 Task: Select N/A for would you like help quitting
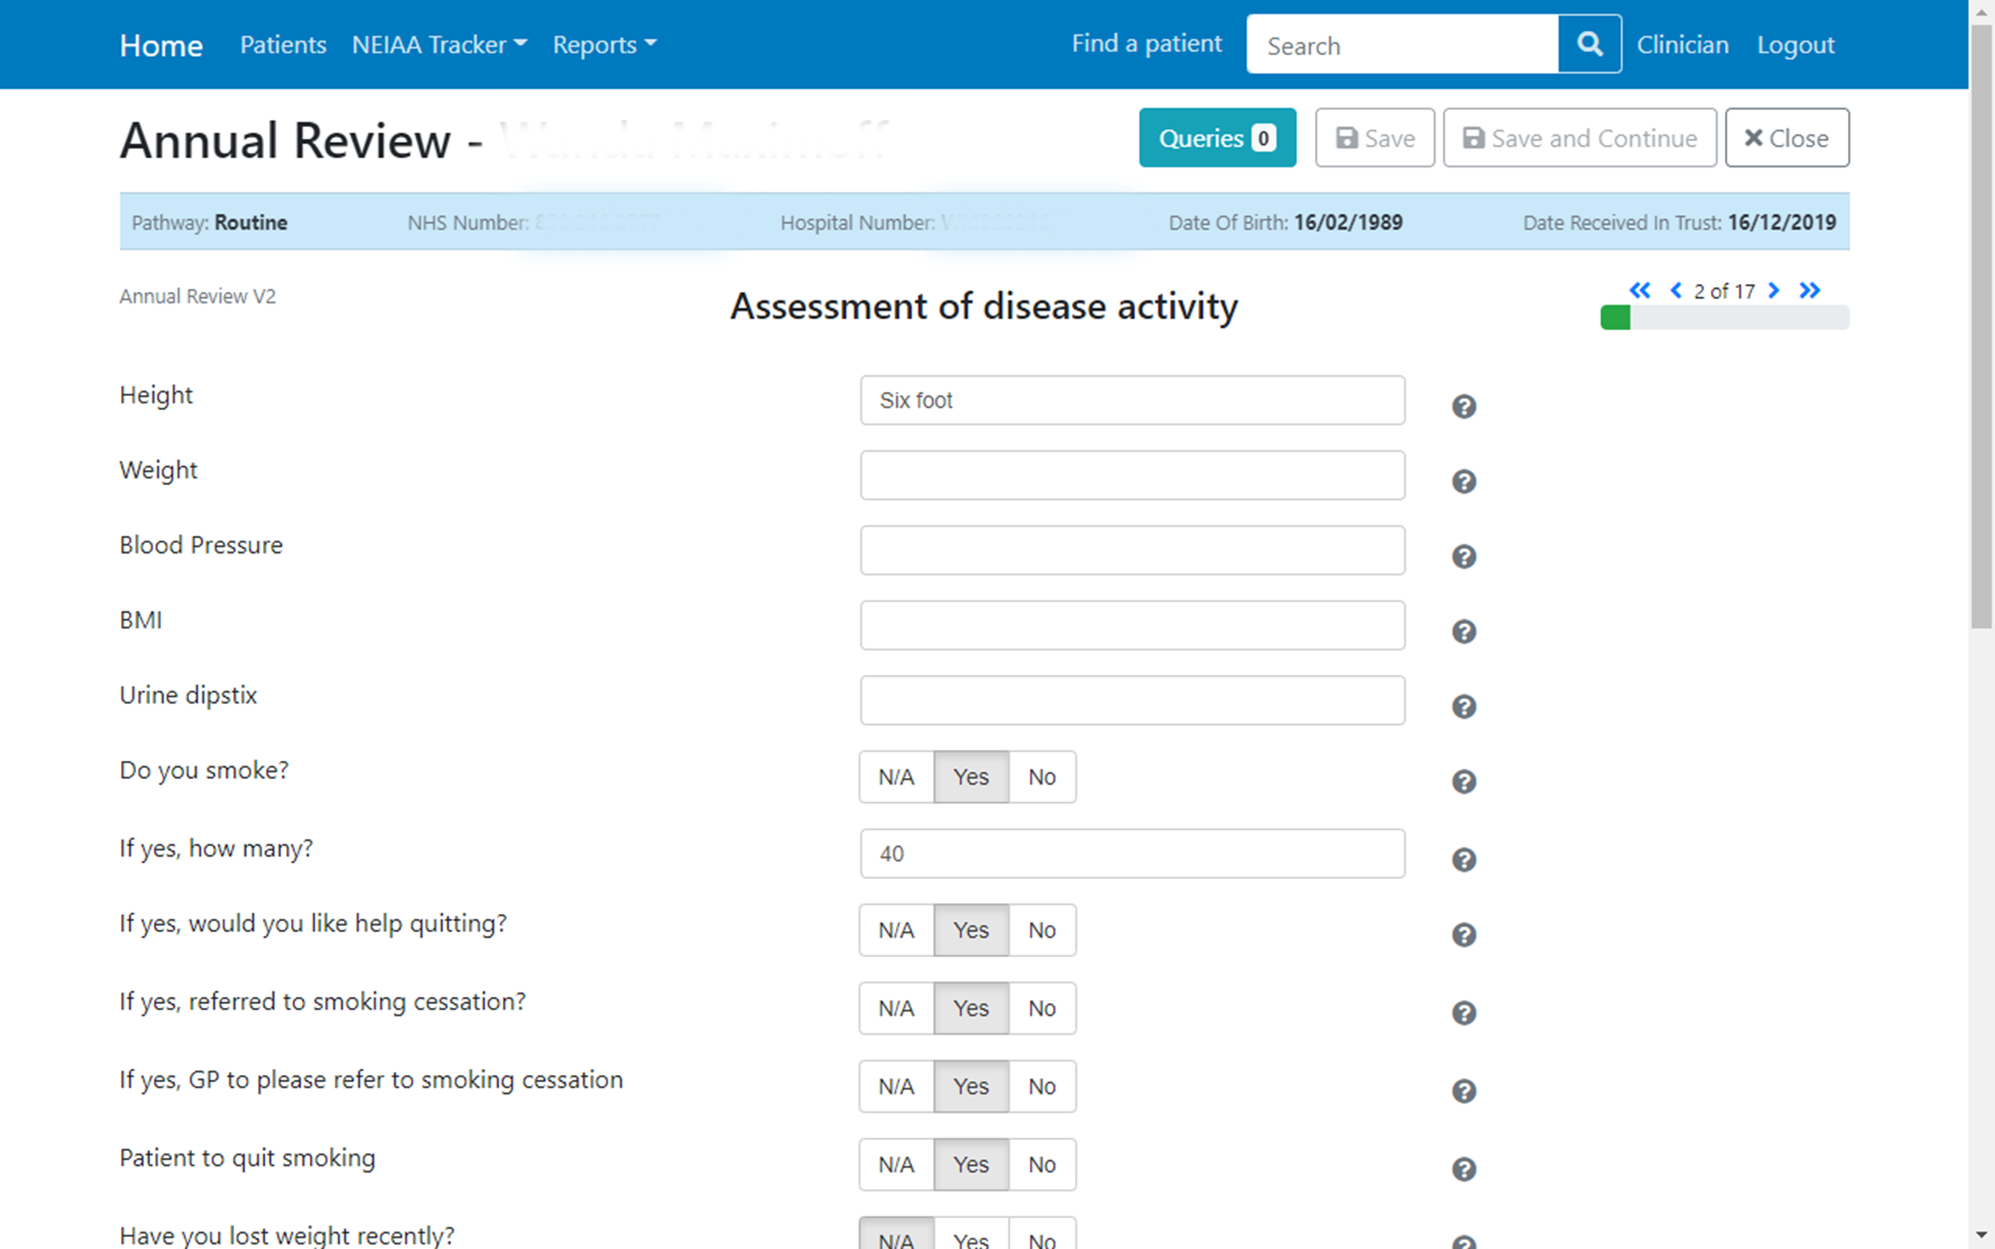tap(896, 930)
